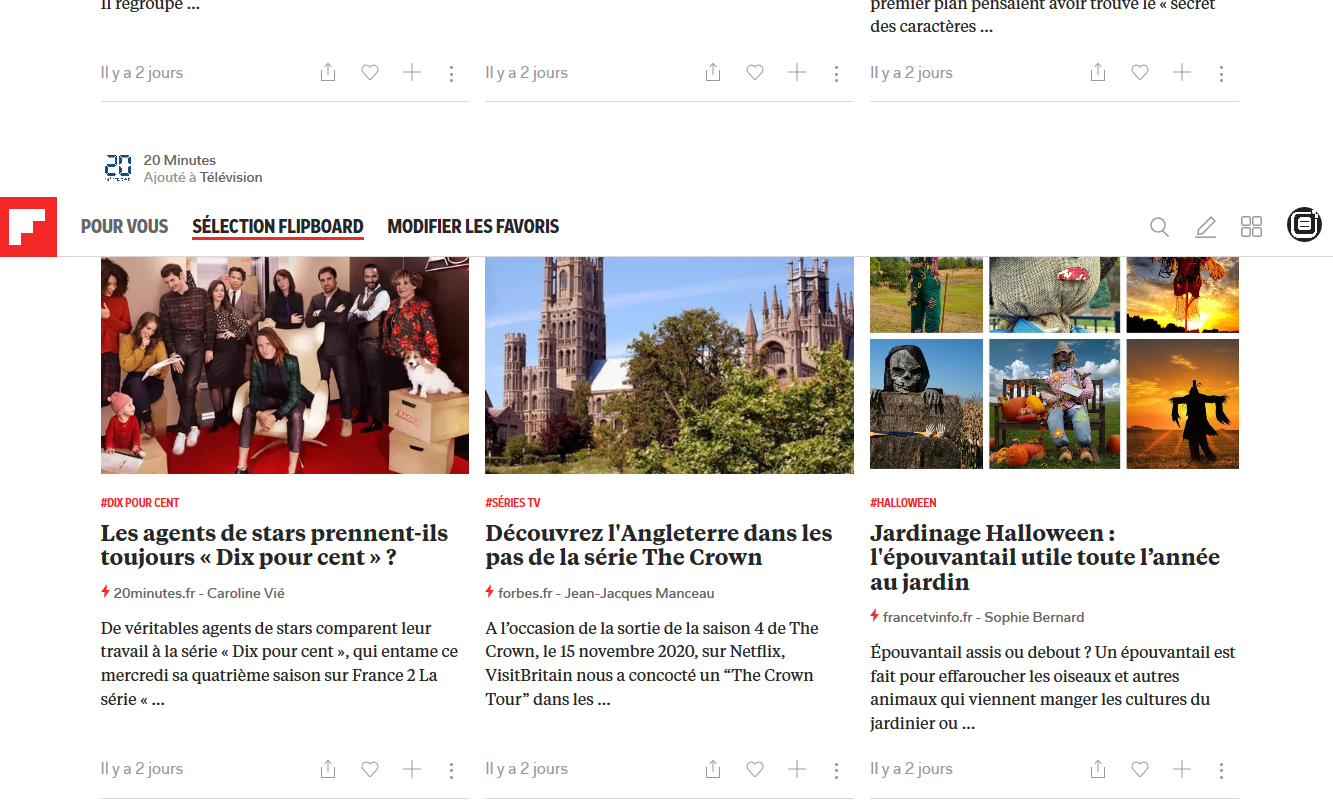This screenshot has height=806, width=1333.
Task: Plus icon on "Il regroupe ..." card
Action: tap(411, 72)
